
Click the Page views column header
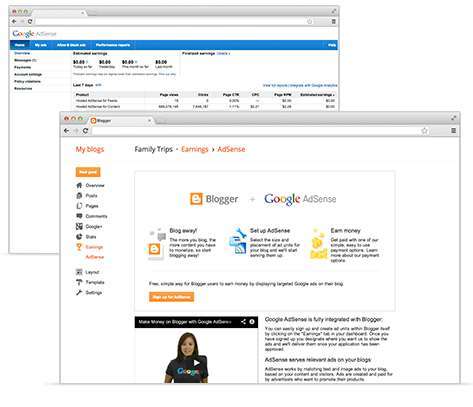(x=169, y=95)
